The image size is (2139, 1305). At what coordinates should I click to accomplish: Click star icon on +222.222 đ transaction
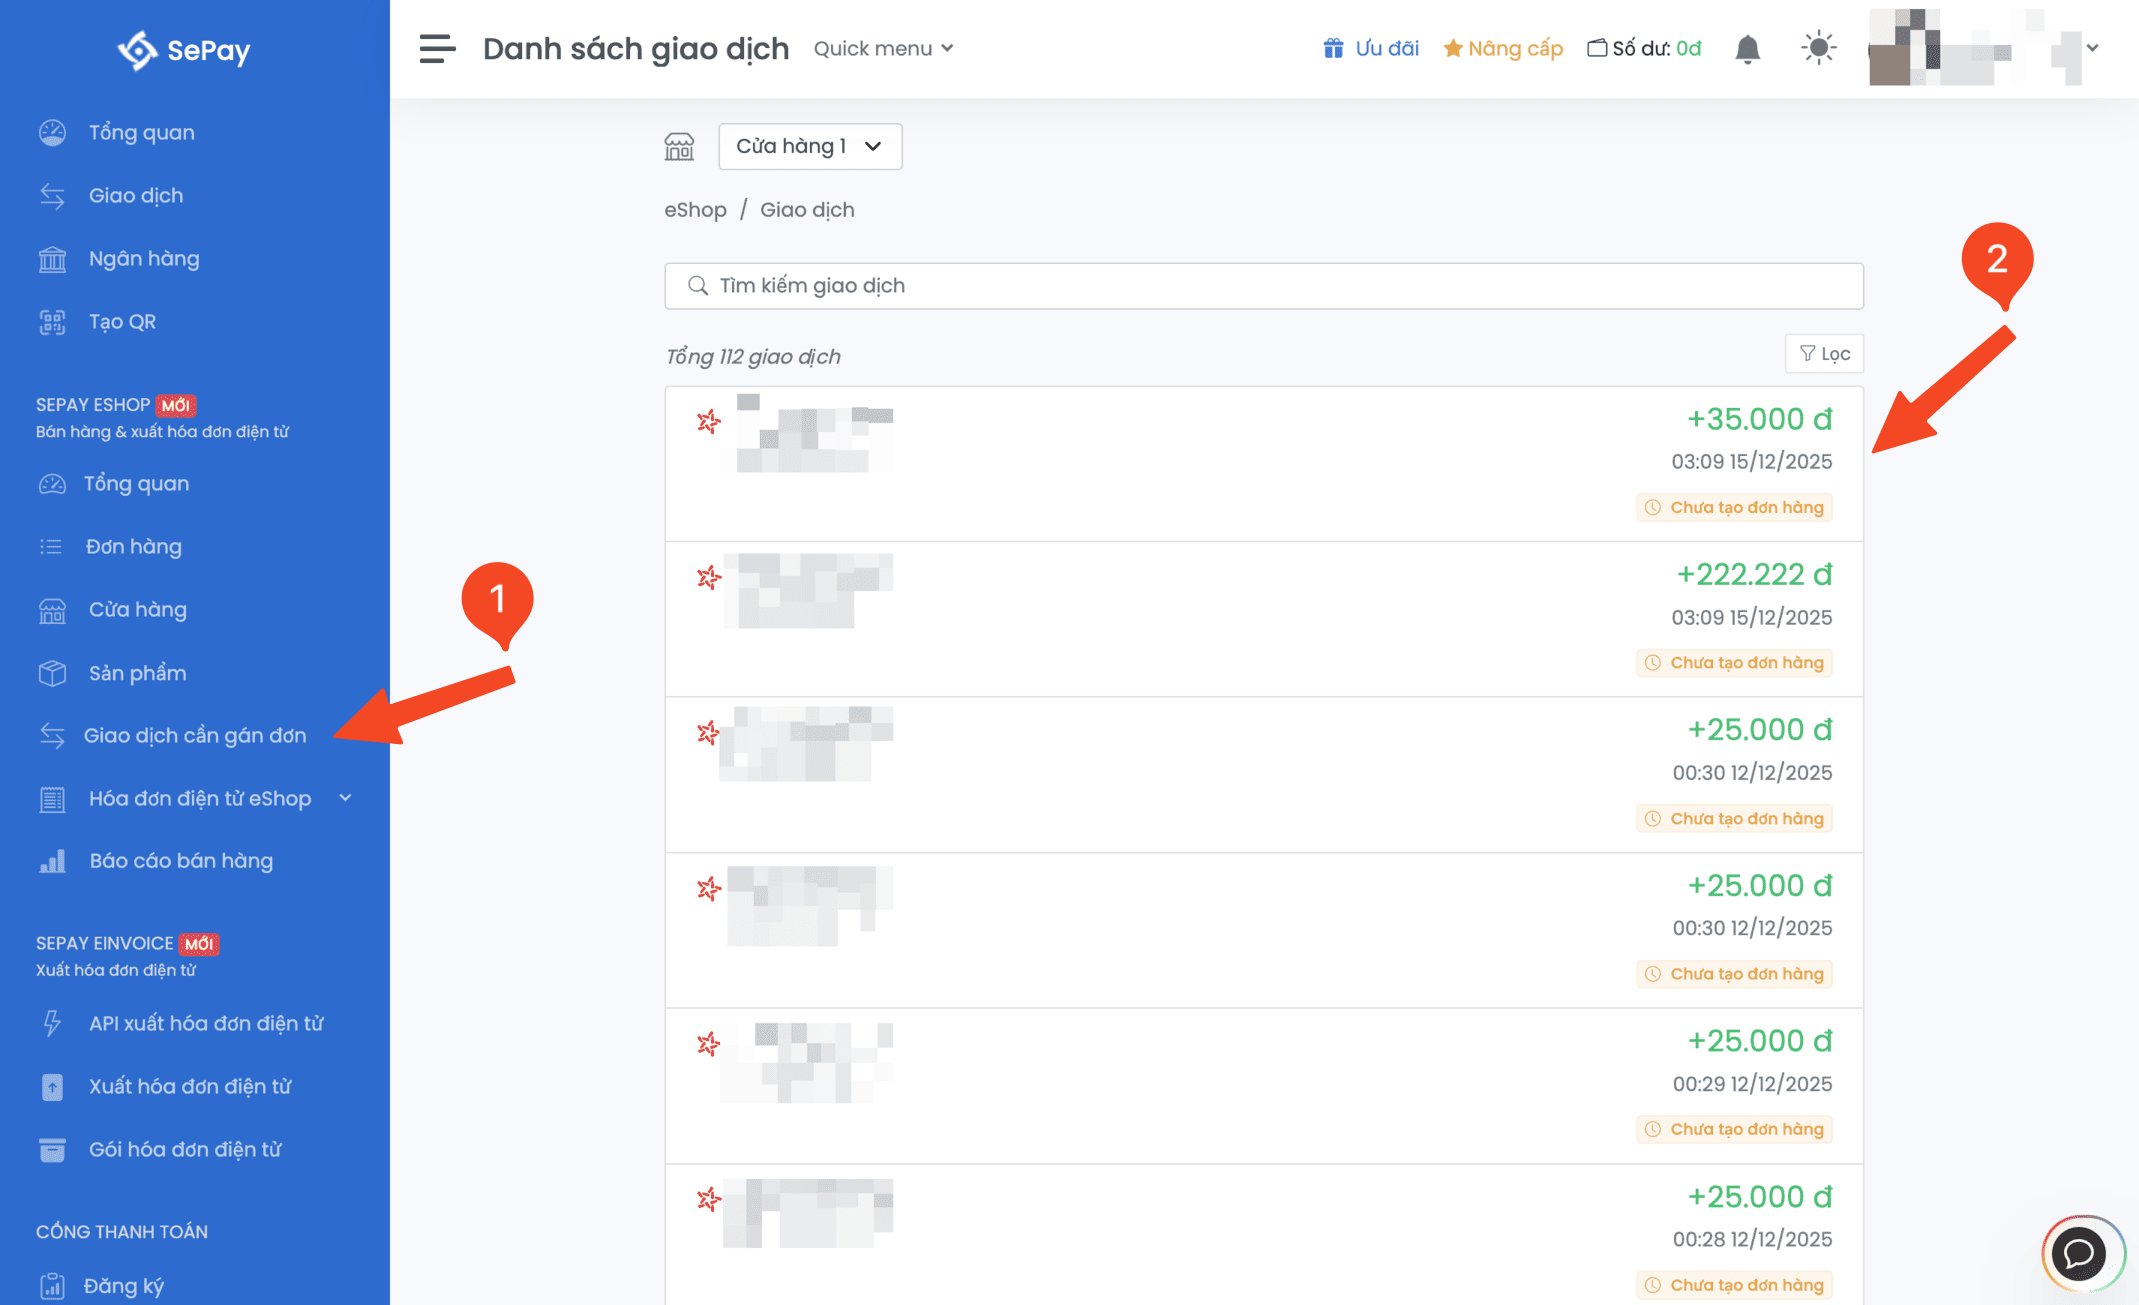(x=709, y=577)
